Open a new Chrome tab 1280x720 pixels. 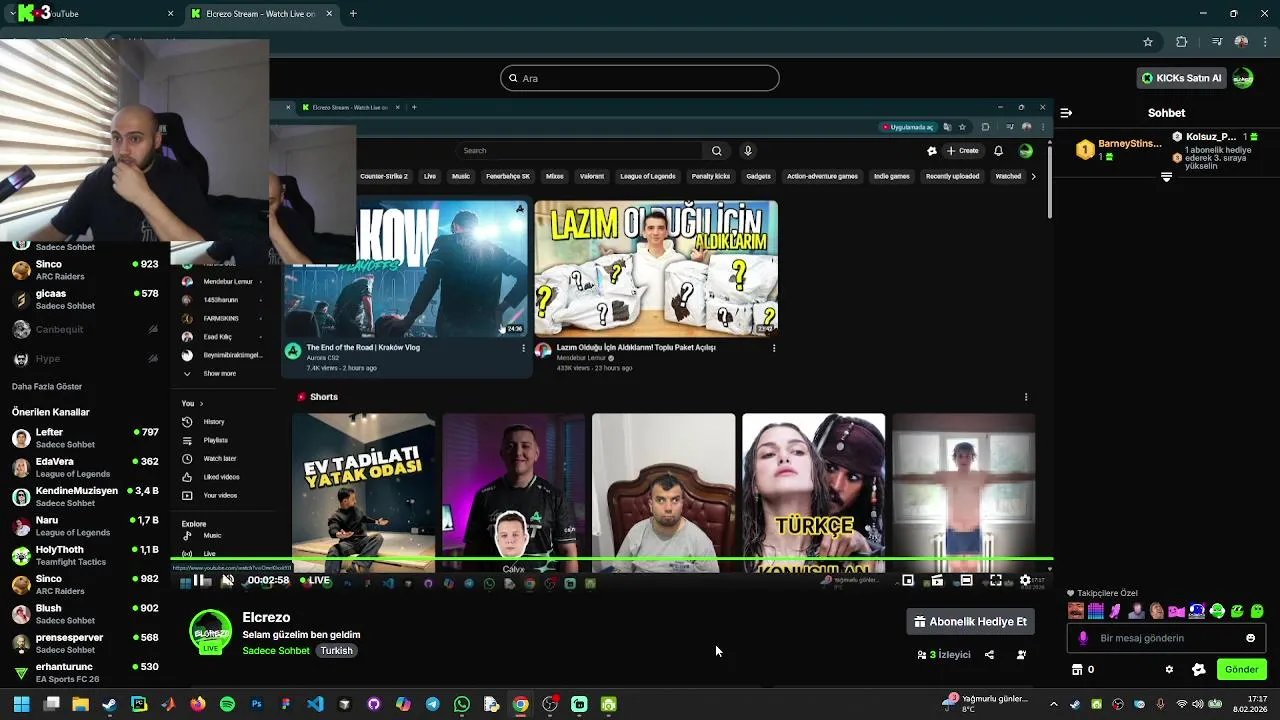[353, 14]
